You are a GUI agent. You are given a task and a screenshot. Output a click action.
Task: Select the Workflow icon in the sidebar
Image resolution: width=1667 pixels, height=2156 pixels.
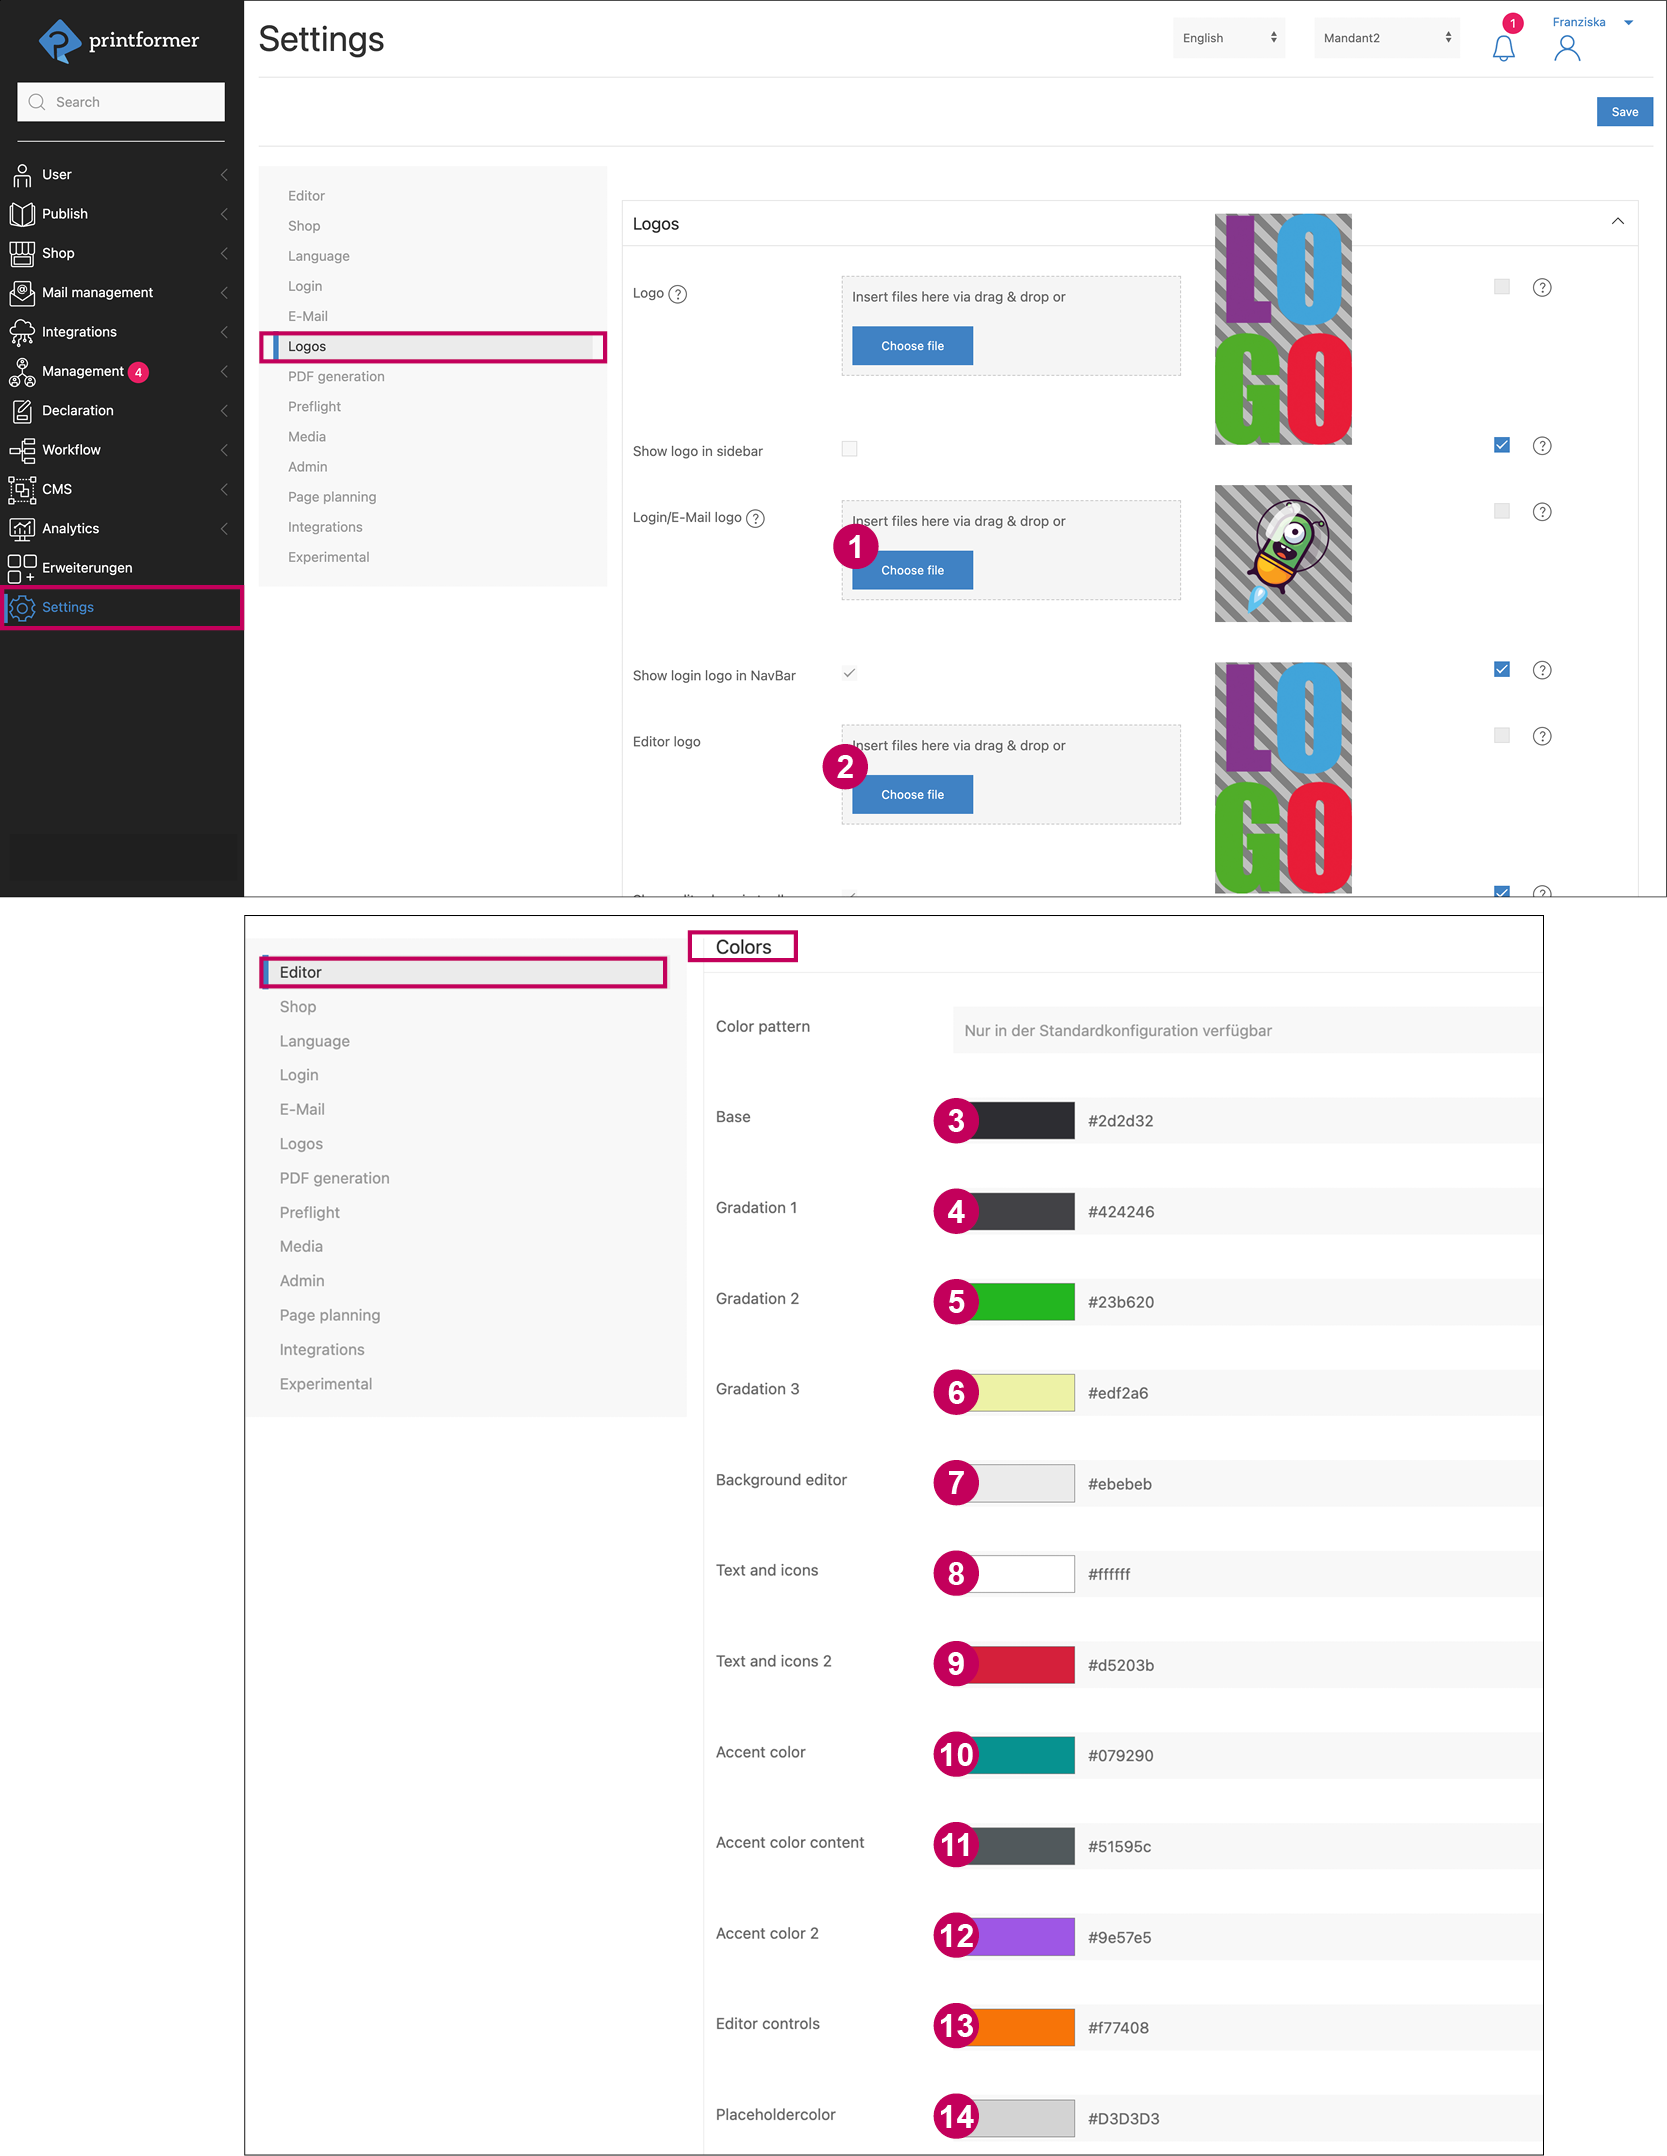pos(22,450)
